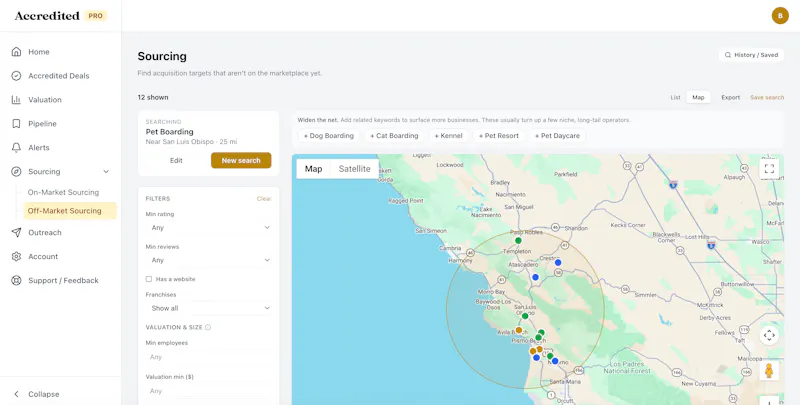Click the Min employees input field
This screenshot has height=405, width=800.
tap(209, 357)
